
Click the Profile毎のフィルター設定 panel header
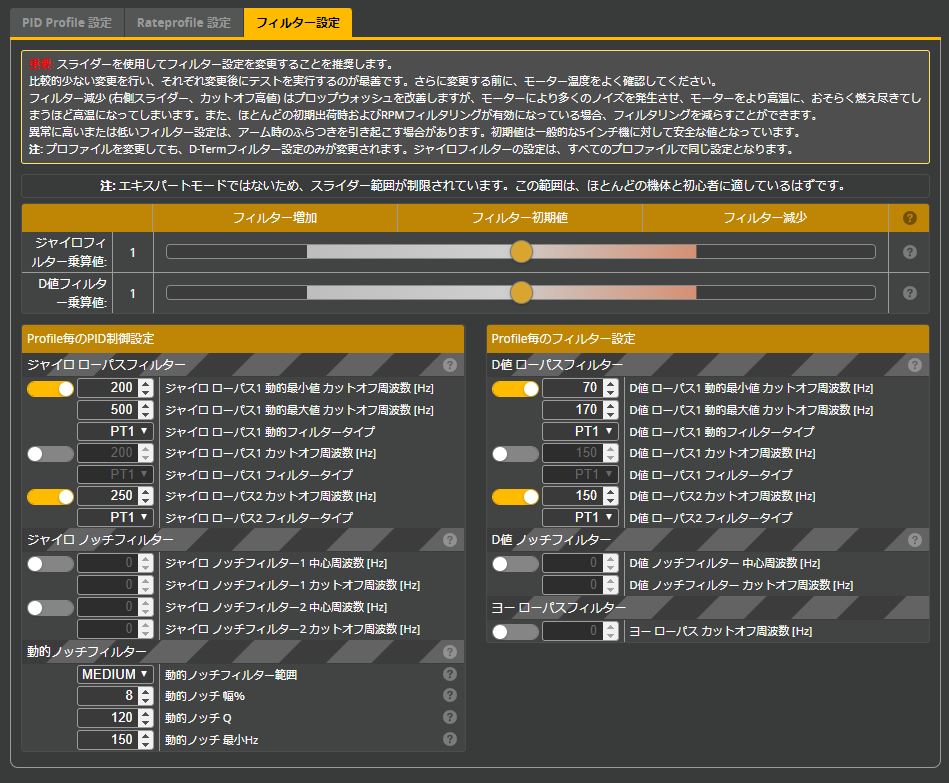pos(708,339)
